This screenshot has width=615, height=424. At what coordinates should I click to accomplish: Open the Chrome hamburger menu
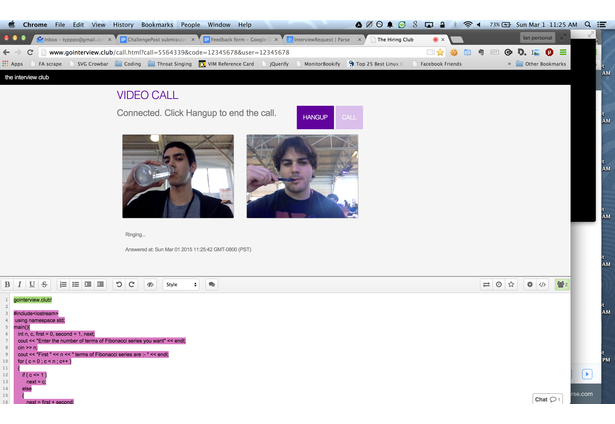(x=563, y=52)
